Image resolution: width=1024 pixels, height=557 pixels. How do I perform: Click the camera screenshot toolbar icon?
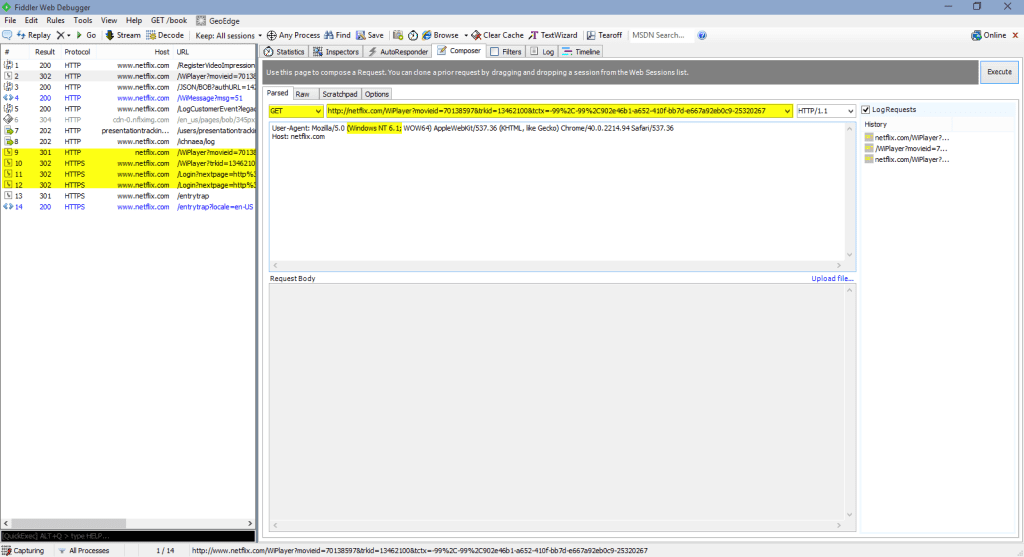(x=398, y=35)
